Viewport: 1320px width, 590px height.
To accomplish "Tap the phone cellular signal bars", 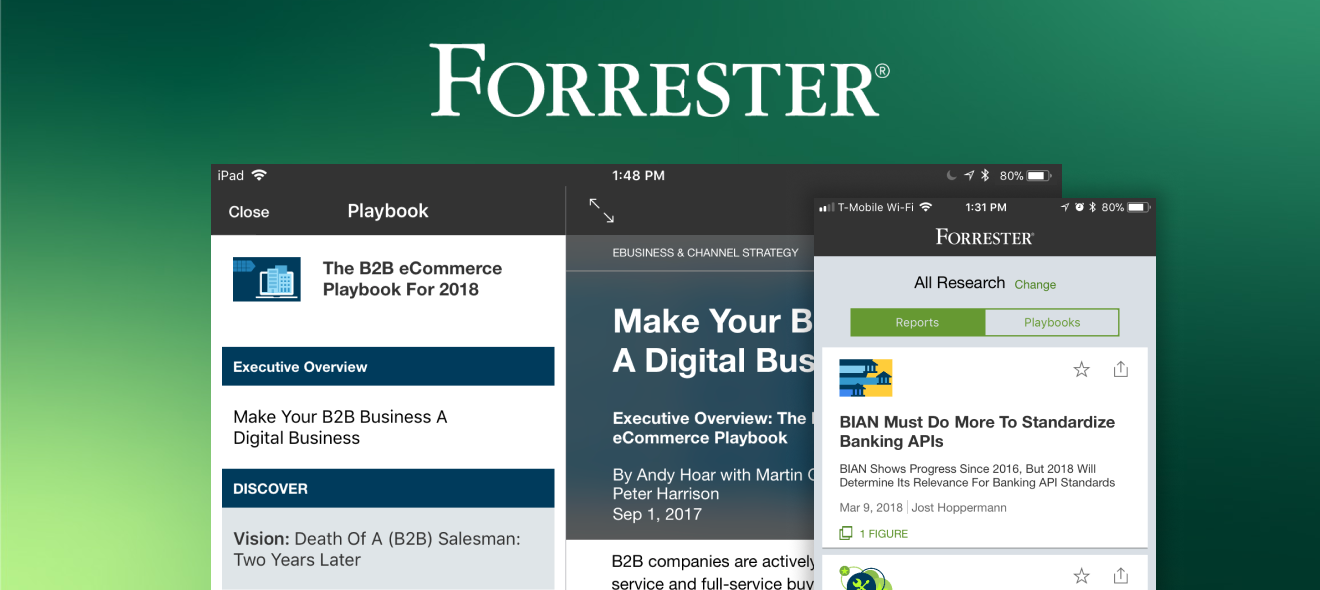I will 826,207.
